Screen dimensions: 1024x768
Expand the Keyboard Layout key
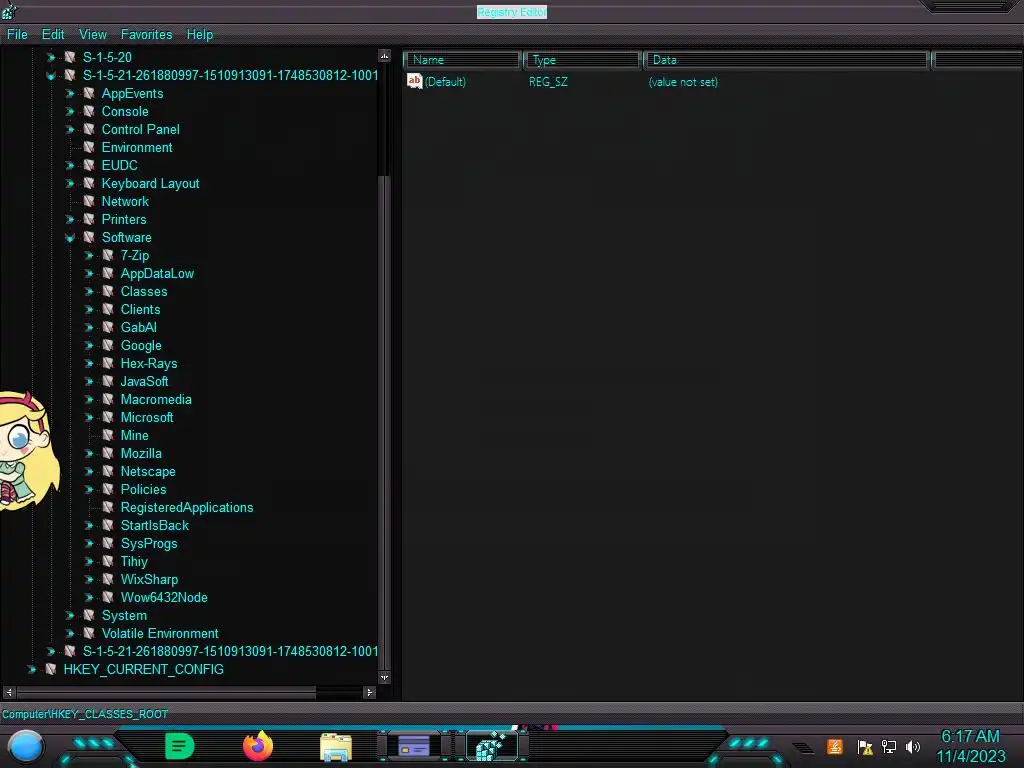point(70,184)
